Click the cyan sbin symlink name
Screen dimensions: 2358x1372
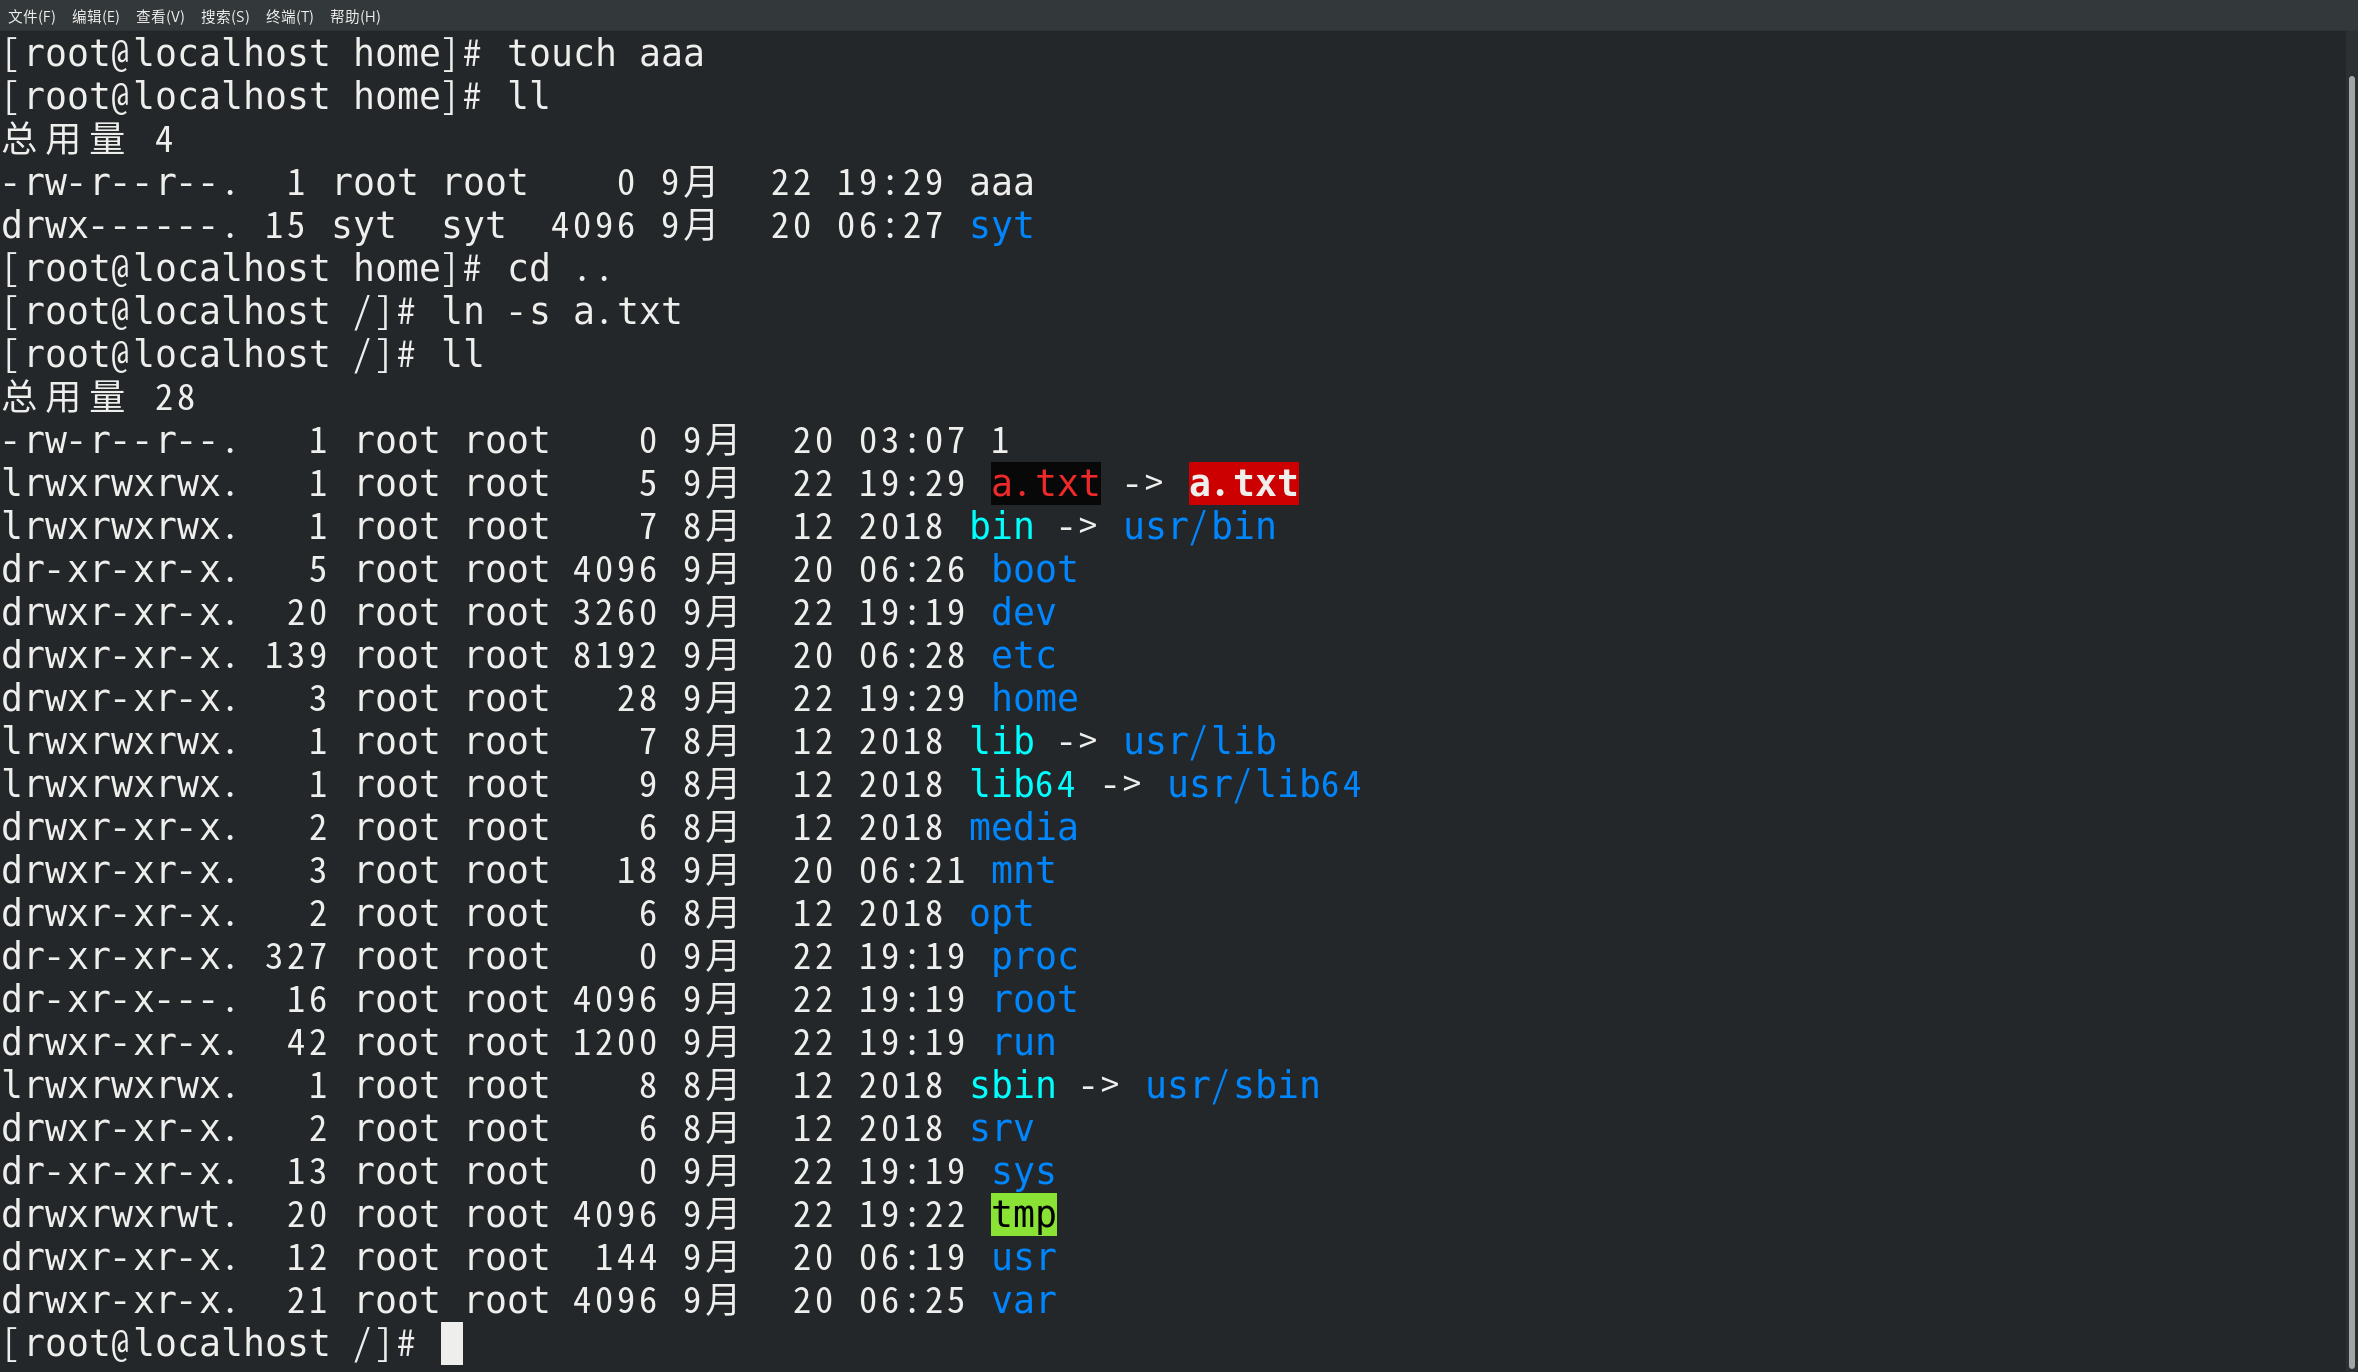[x=1012, y=1086]
